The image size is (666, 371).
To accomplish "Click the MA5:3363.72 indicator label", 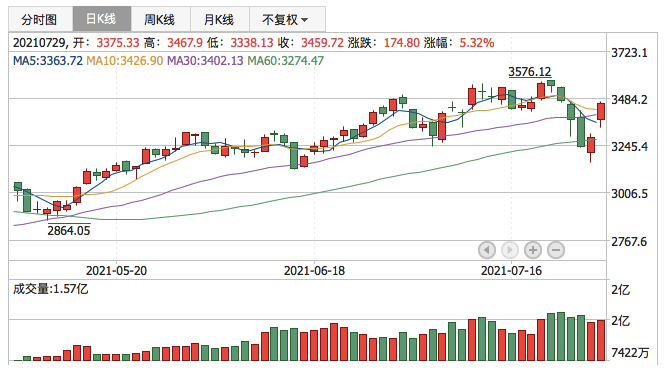I will [x=48, y=61].
